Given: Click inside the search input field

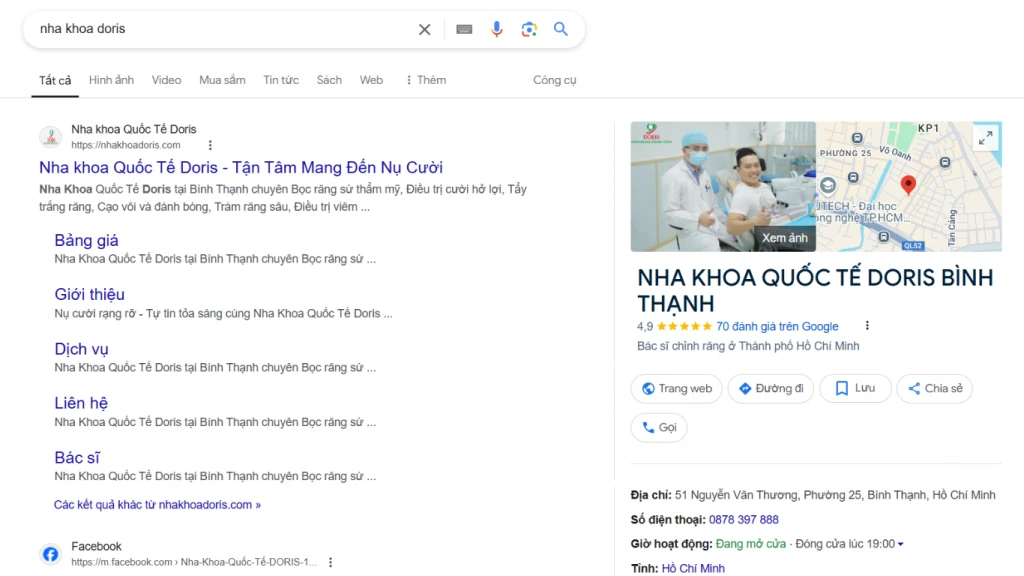Looking at the screenshot, I should click(200, 29).
